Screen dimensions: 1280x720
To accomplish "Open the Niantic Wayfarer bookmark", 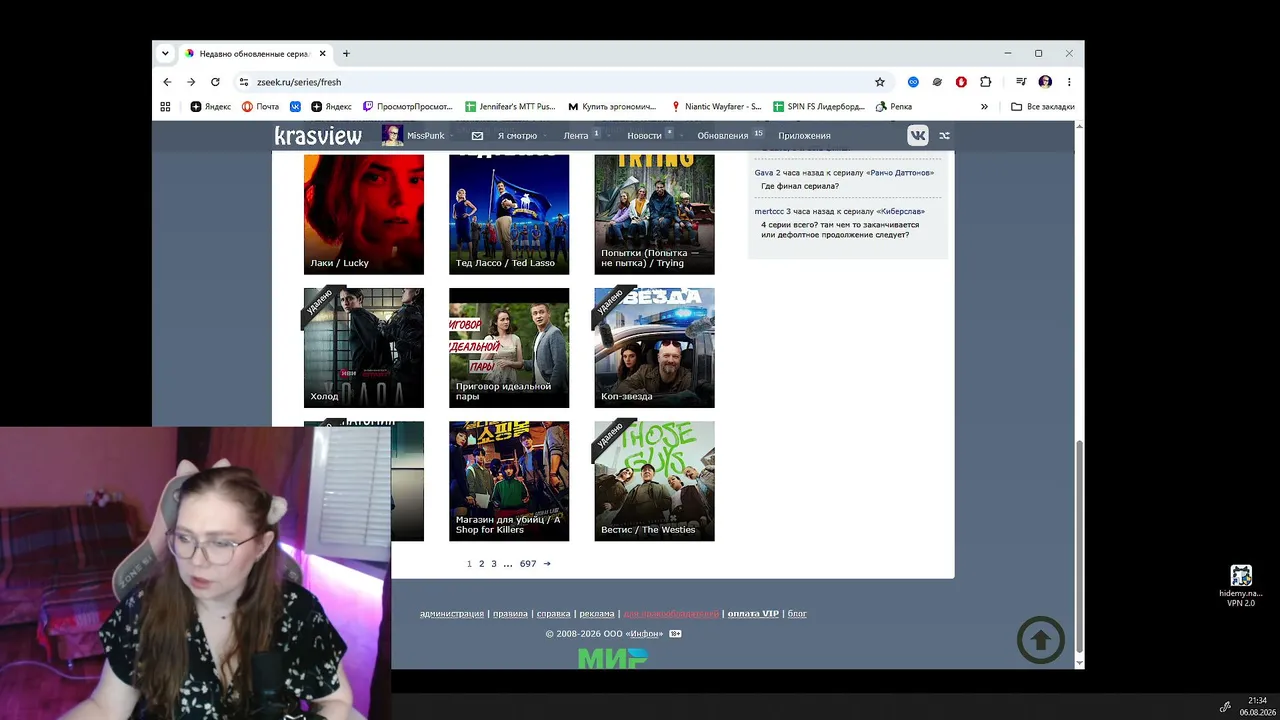I will 716,106.
